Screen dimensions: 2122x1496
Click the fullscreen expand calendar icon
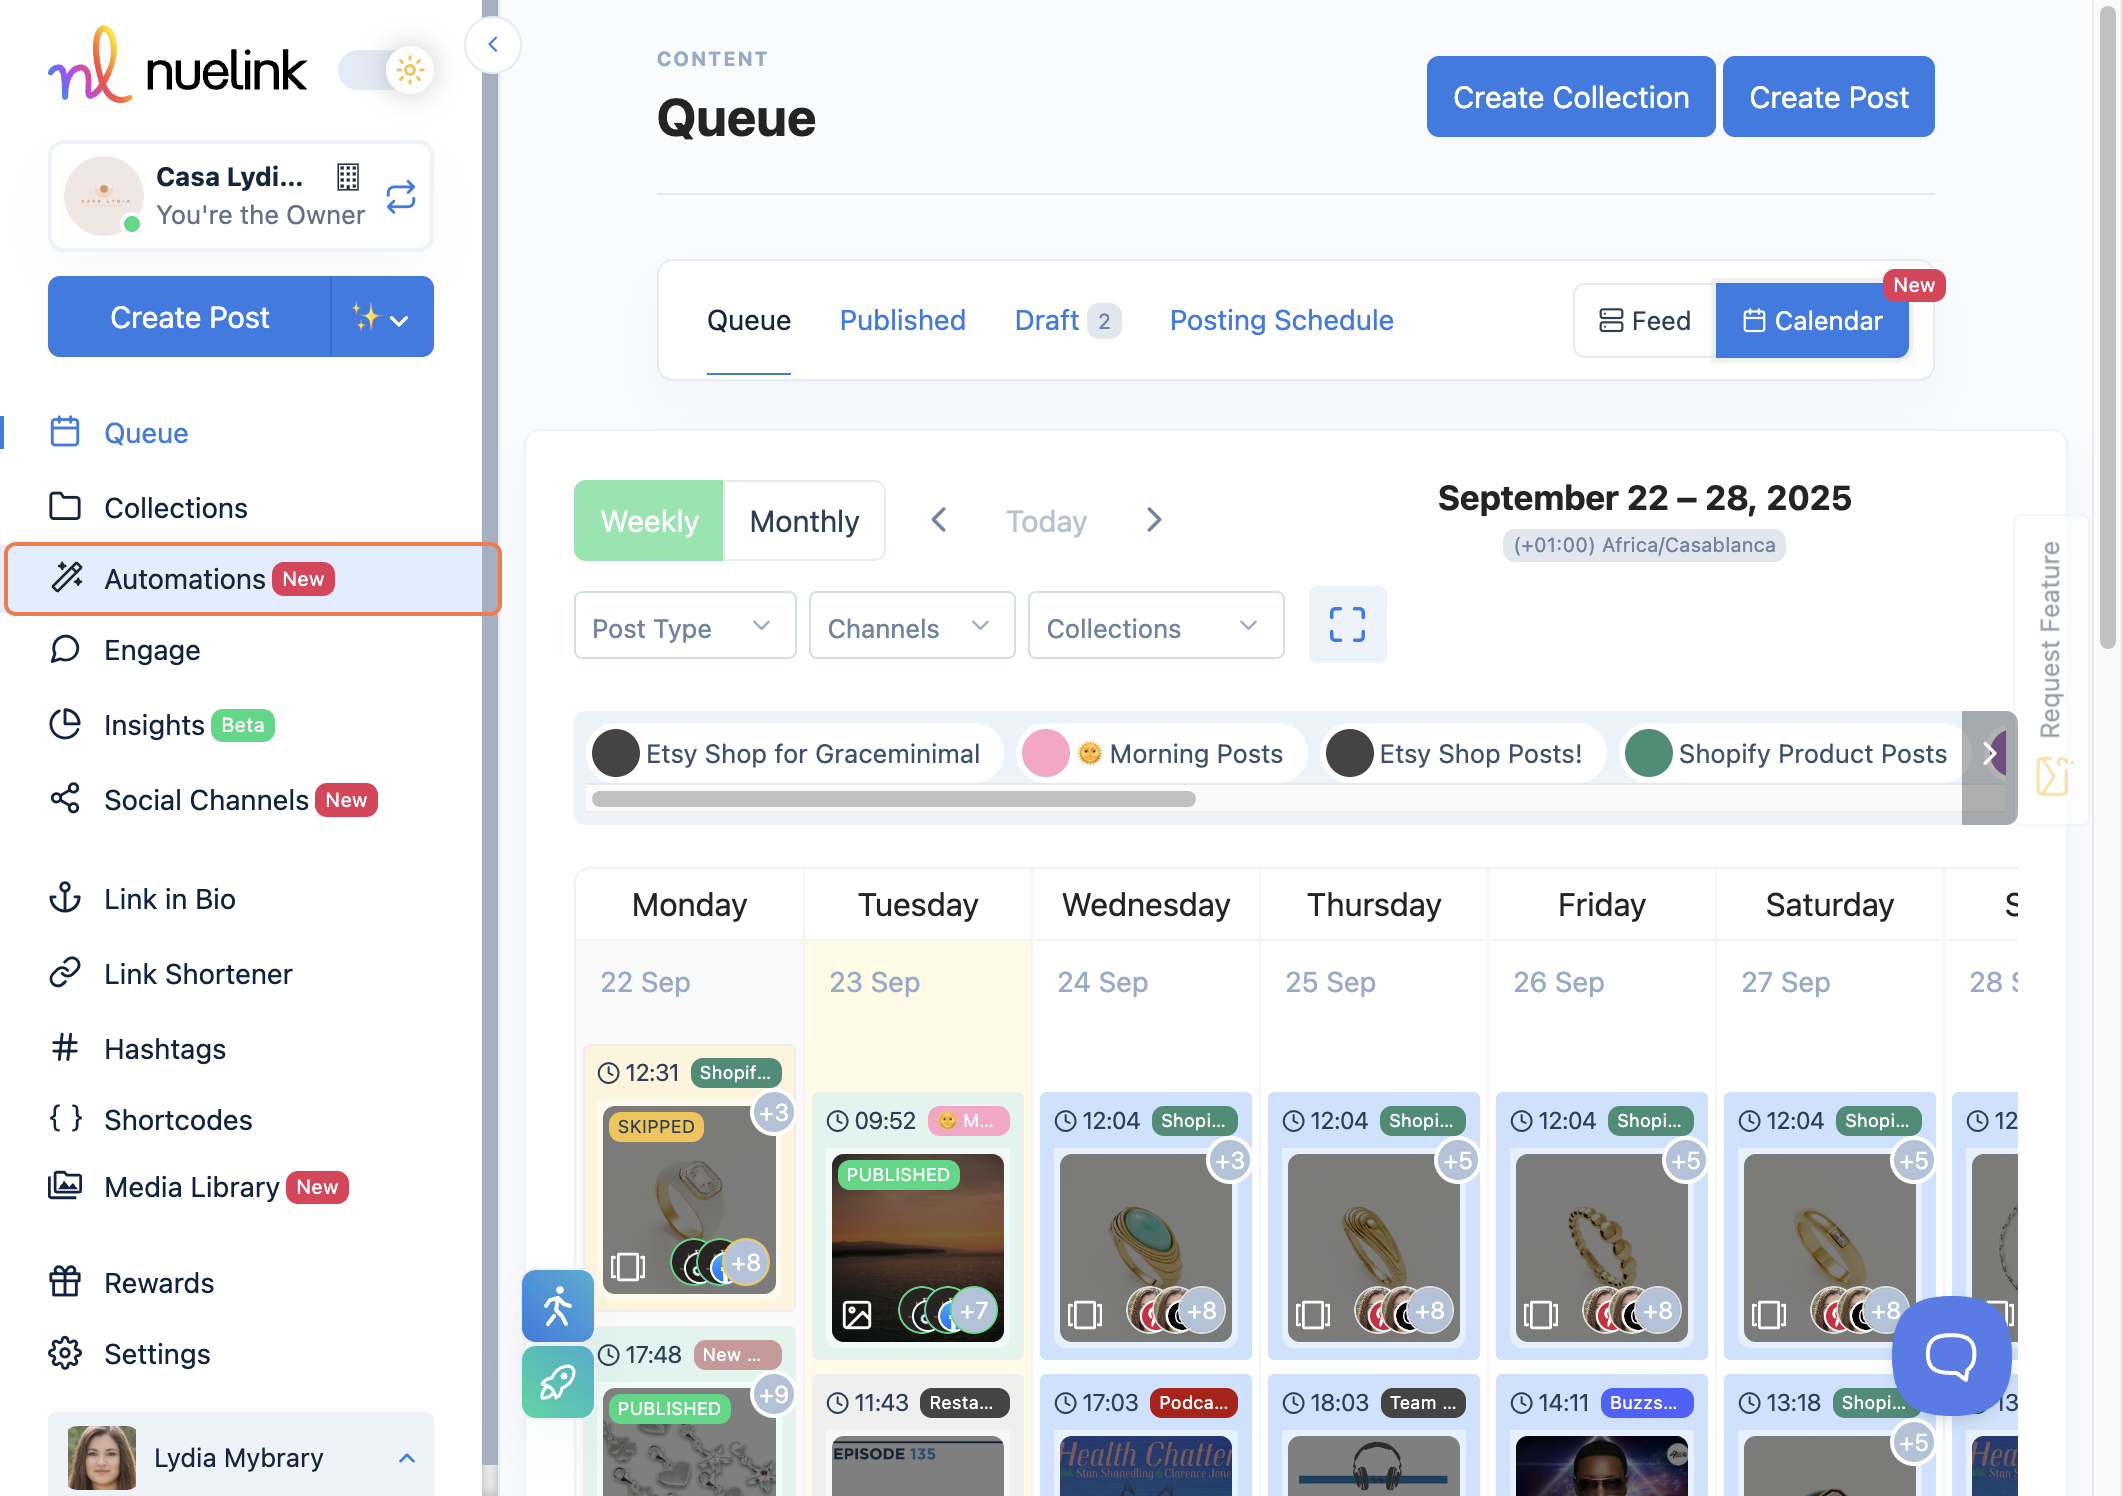(1347, 625)
